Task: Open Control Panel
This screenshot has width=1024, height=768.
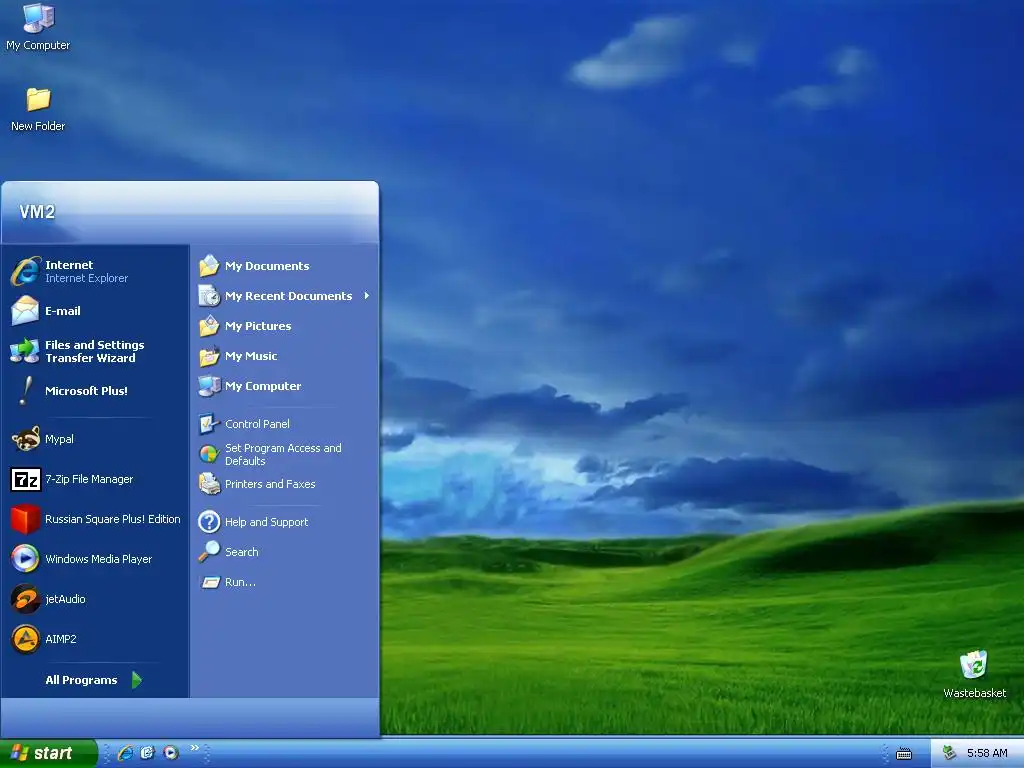Action: 285,424
